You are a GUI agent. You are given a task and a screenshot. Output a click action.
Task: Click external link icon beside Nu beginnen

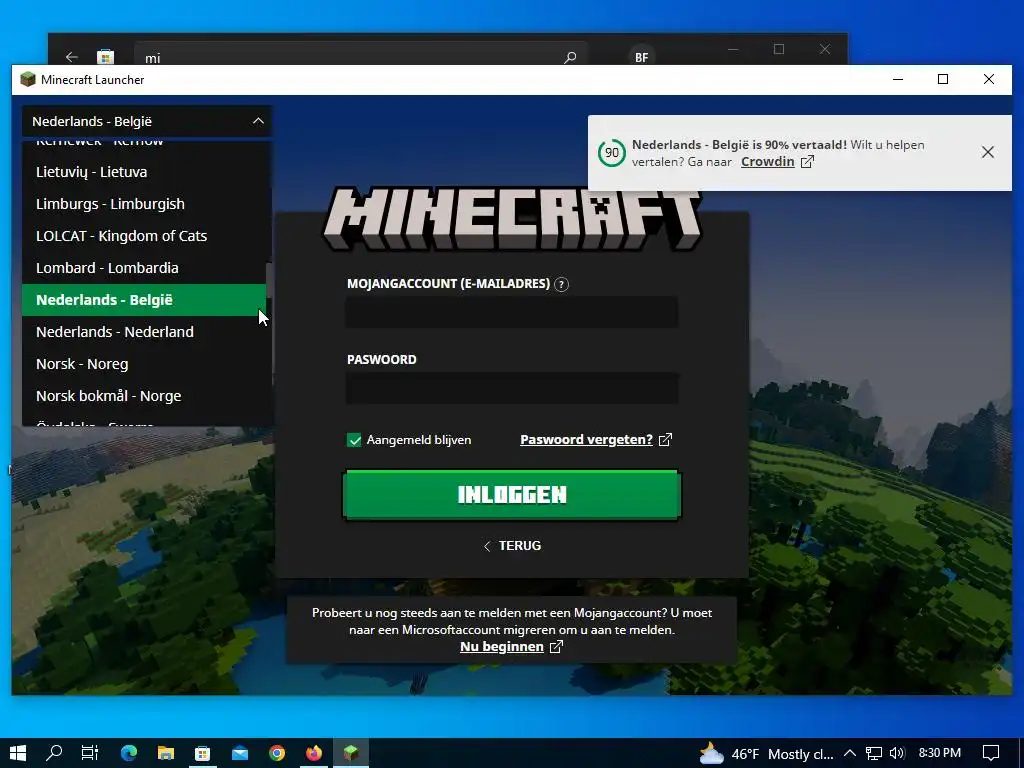(x=556, y=647)
